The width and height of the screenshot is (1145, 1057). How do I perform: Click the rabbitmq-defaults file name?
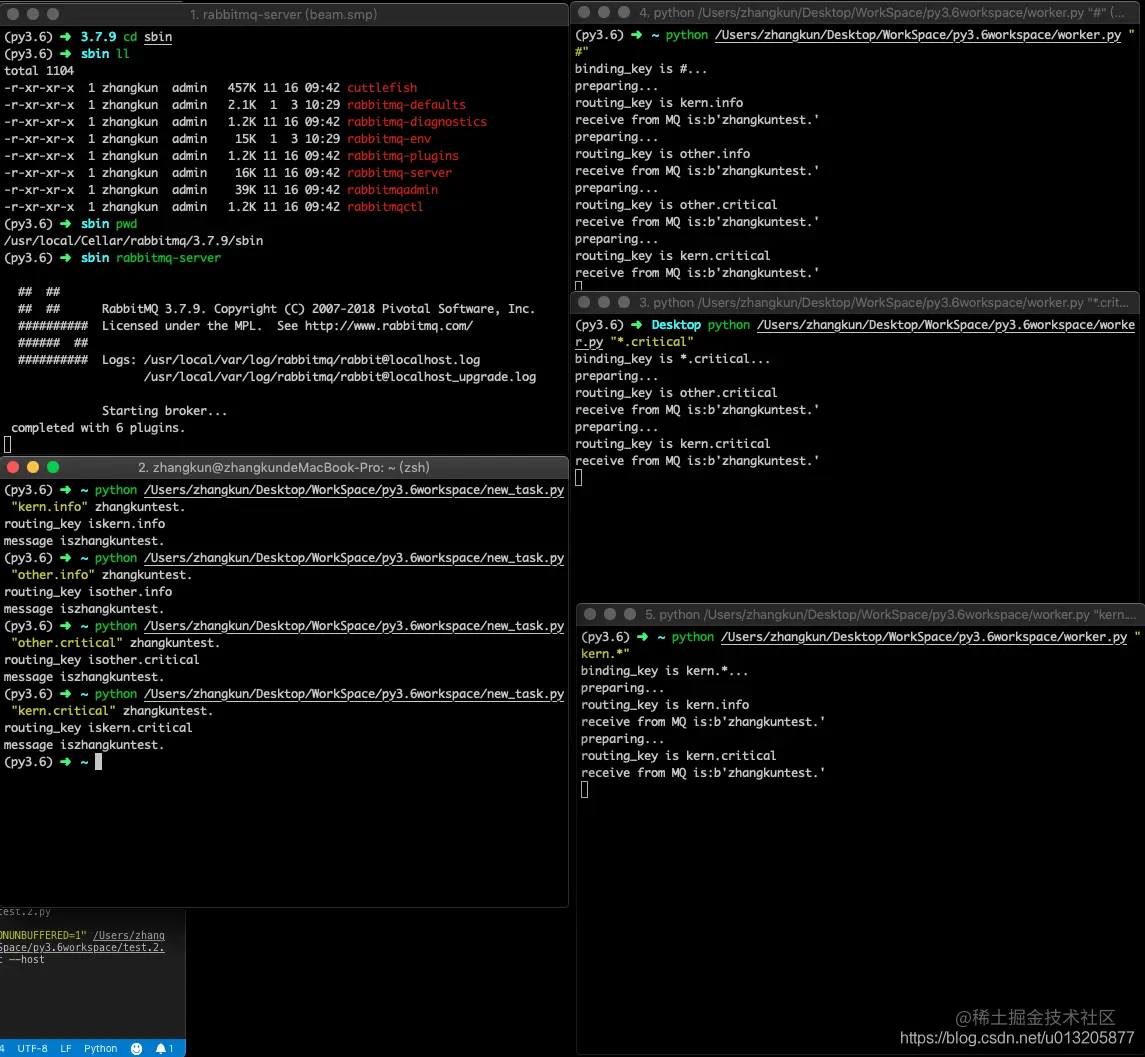pyautogui.click(x=406, y=104)
